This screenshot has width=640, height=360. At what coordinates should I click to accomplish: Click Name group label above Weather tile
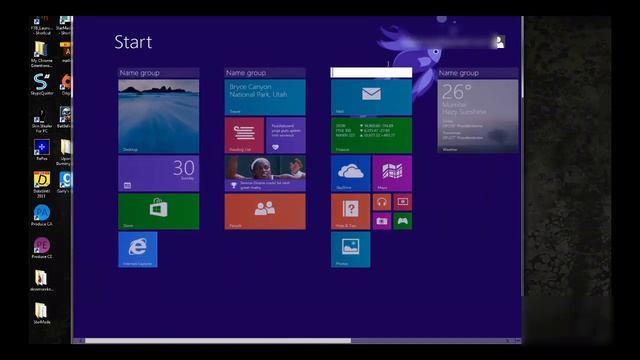pyautogui.click(x=478, y=73)
